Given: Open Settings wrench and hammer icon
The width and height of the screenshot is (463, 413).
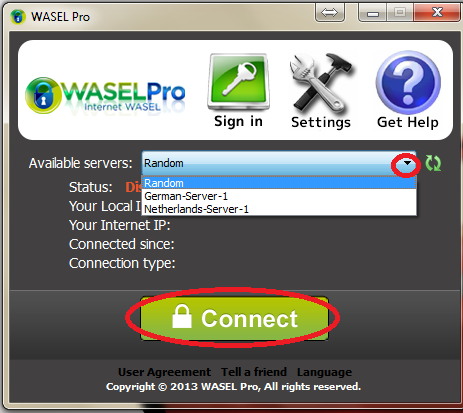Looking at the screenshot, I should click(321, 83).
